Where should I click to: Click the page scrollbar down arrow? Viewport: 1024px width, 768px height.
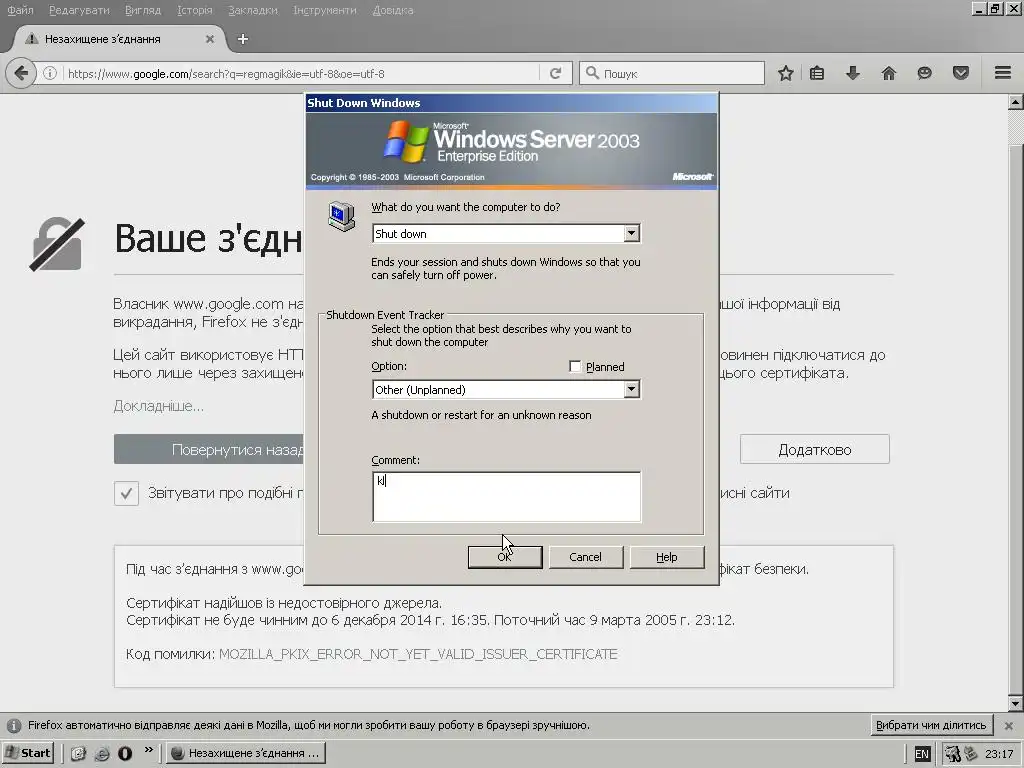pos(1015,703)
